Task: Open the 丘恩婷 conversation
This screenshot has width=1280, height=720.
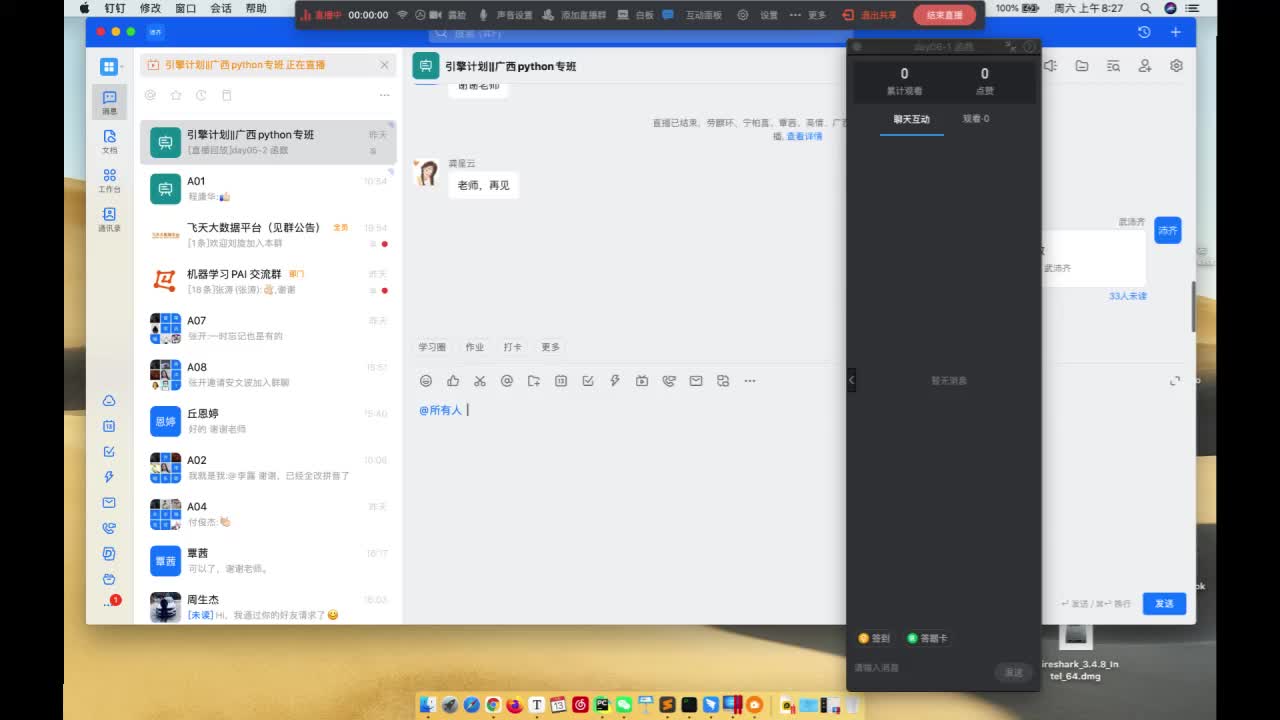Action: coord(268,421)
